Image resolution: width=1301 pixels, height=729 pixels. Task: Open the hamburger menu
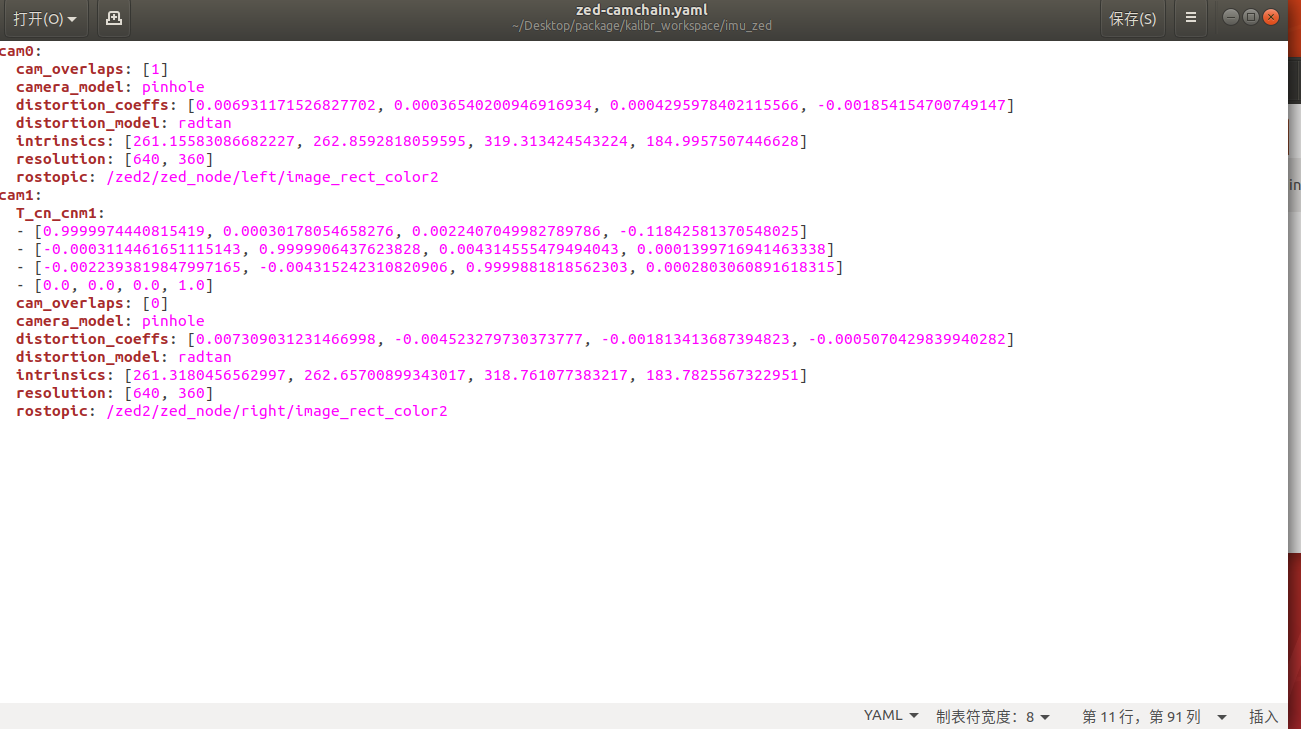pos(1190,18)
